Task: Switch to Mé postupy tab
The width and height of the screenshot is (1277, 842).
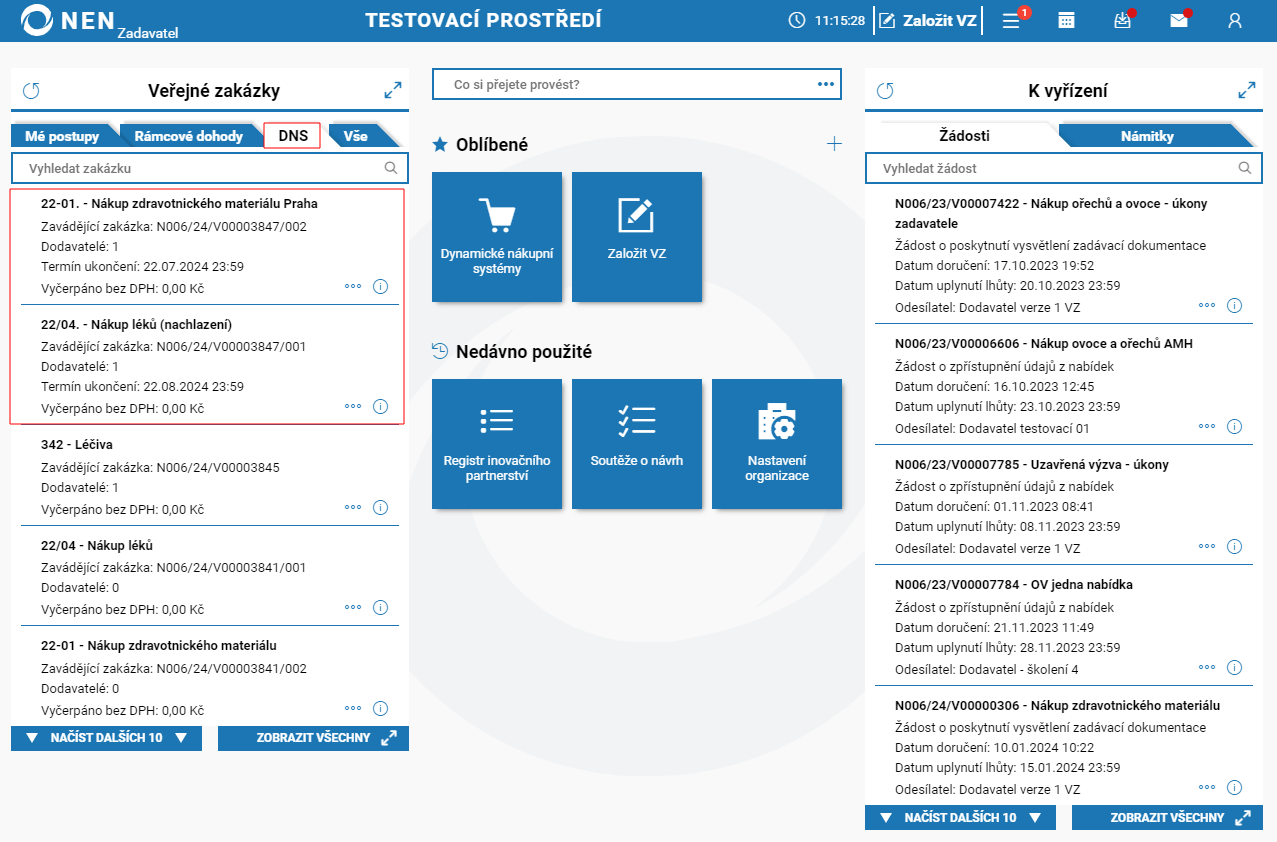Action: point(62,136)
